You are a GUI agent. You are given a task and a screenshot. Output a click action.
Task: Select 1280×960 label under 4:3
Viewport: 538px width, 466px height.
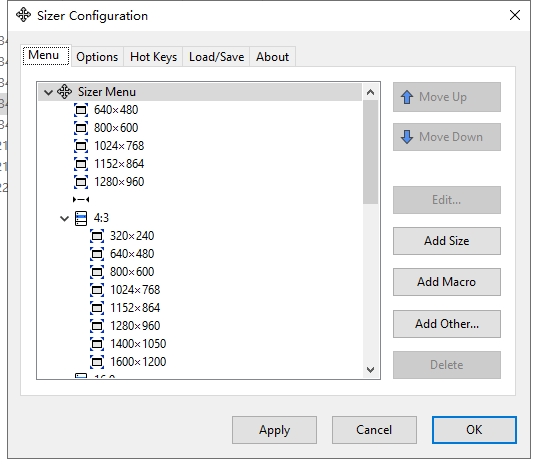pyautogui.click(x=135, y=326)
